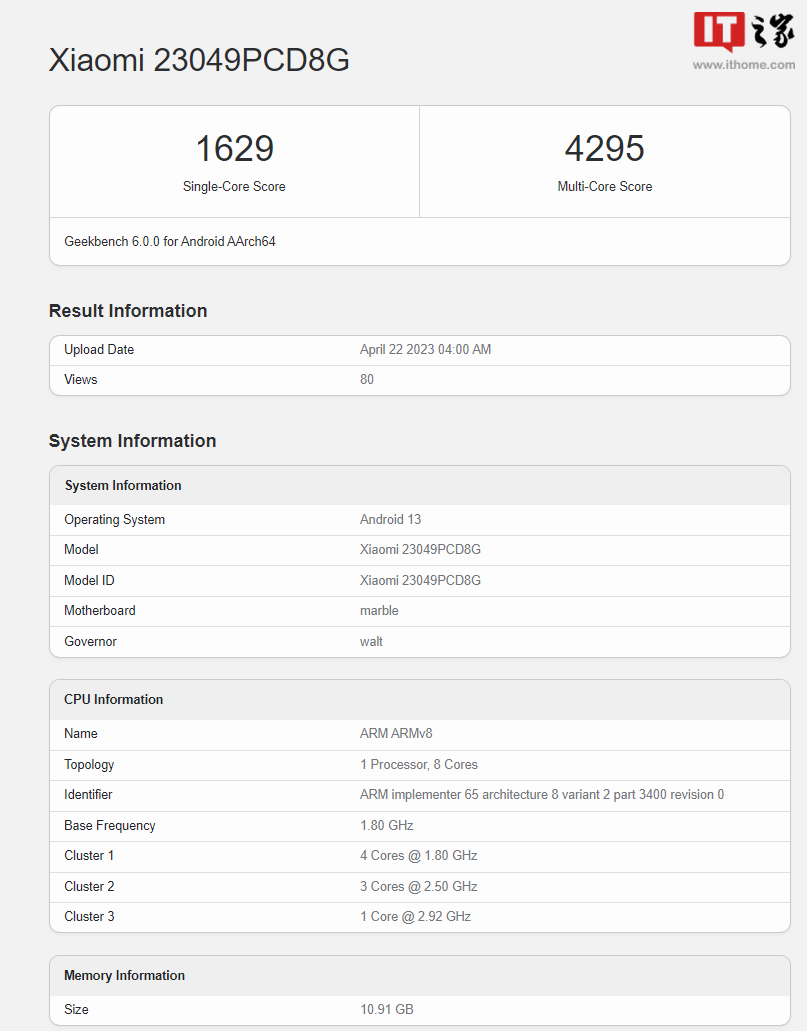Click the Upload Date label
The width and height of the screenshot is (807, 1031).
click(99, 350)
